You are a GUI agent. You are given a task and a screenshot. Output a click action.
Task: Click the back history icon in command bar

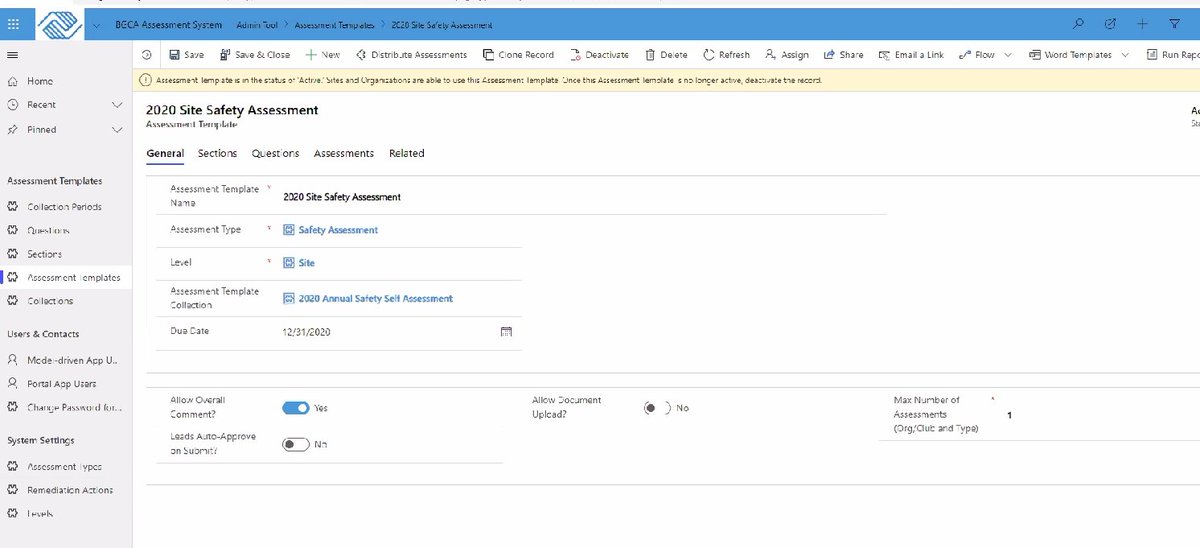click(148, 55)
